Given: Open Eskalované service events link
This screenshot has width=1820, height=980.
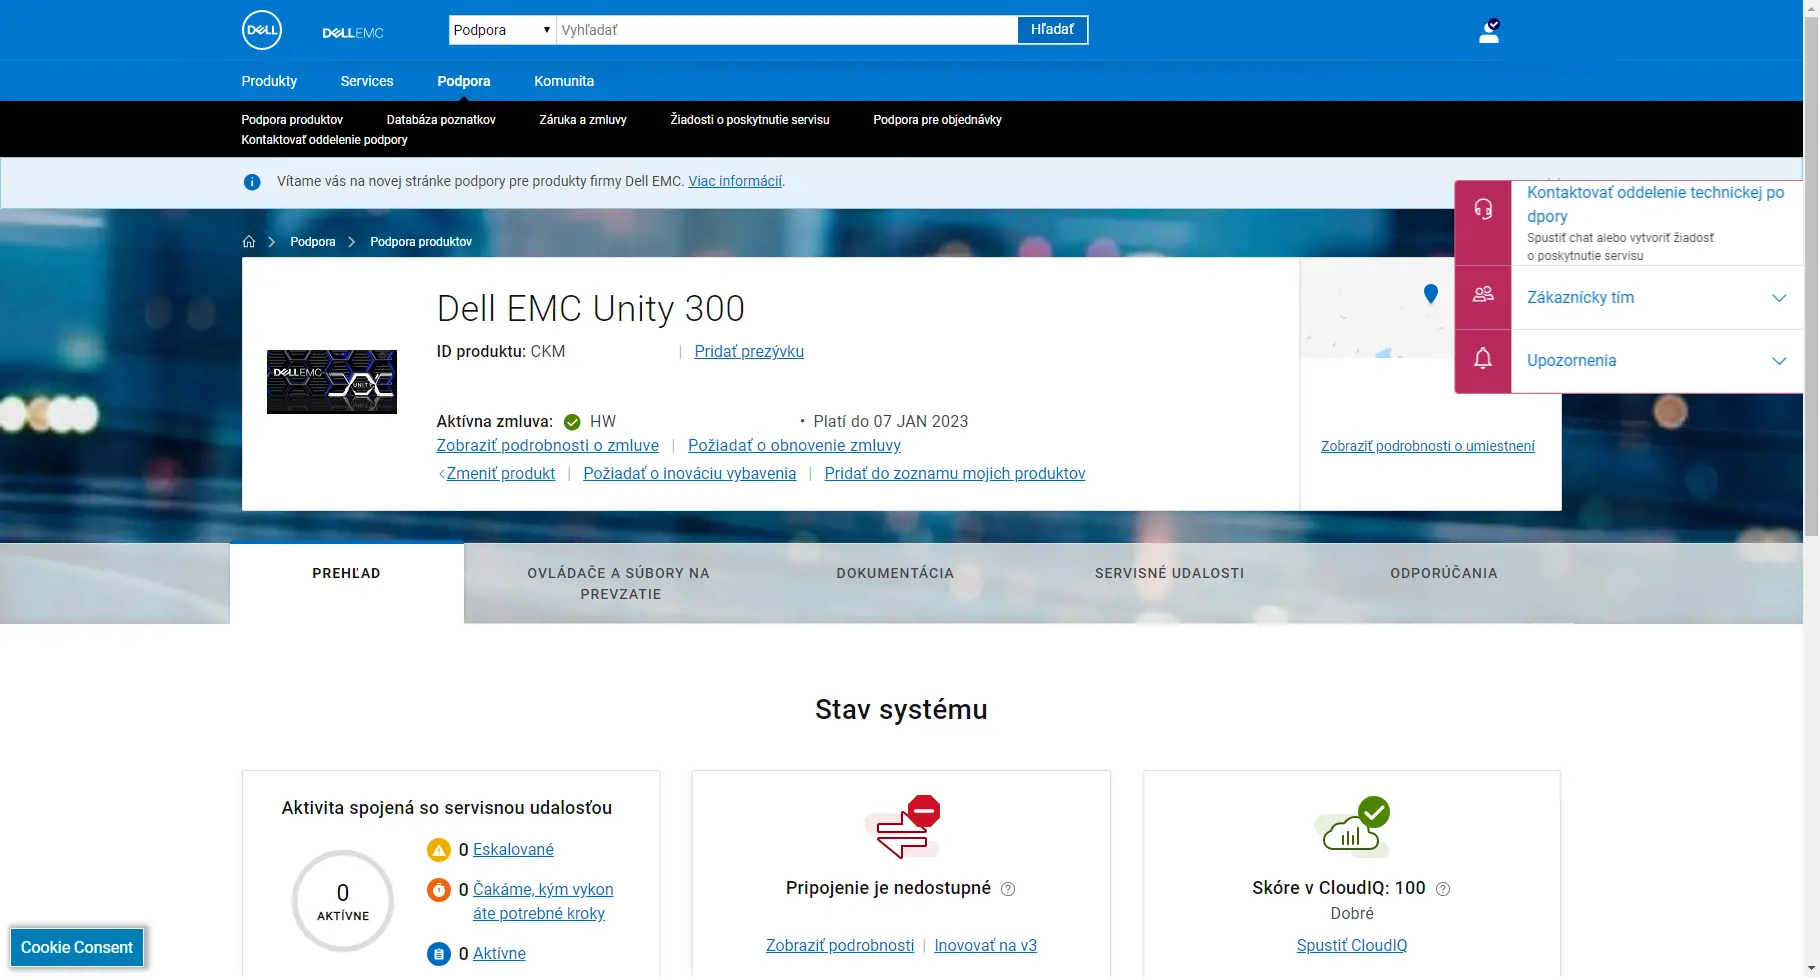Looking at the screenshot, I should click(x=513, y=850).
